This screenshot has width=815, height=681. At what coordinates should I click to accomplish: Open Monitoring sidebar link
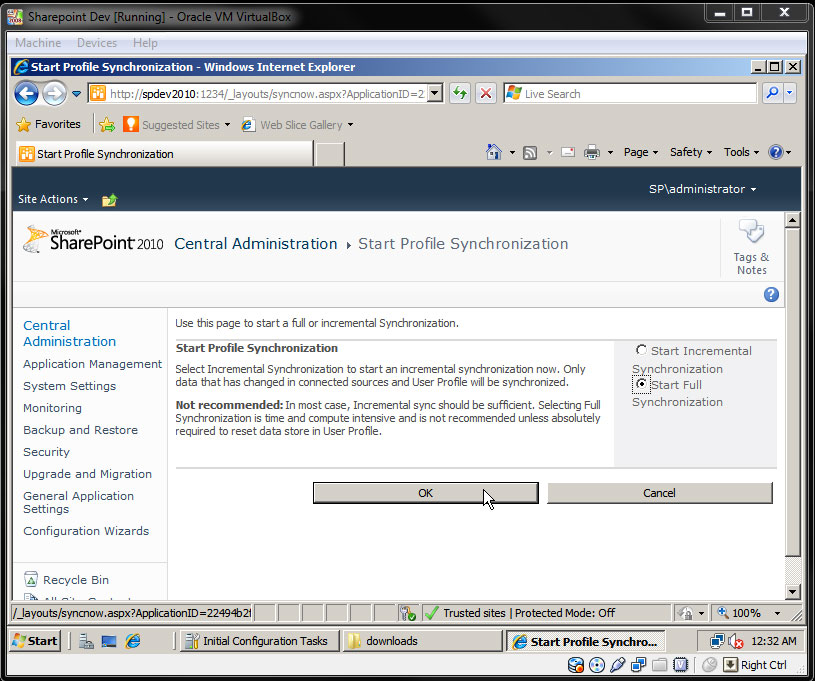[52, 408]
